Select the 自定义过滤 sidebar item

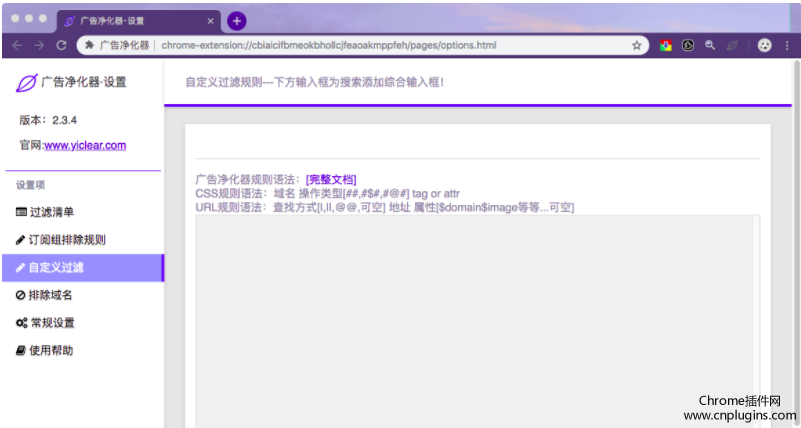[57, 268]
